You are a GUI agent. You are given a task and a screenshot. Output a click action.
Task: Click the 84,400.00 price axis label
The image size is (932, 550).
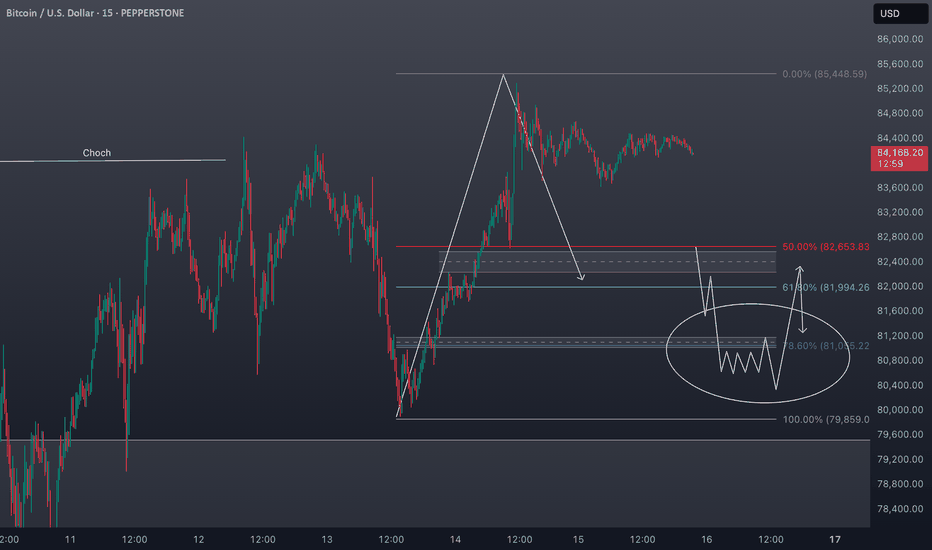pos(900,138)
